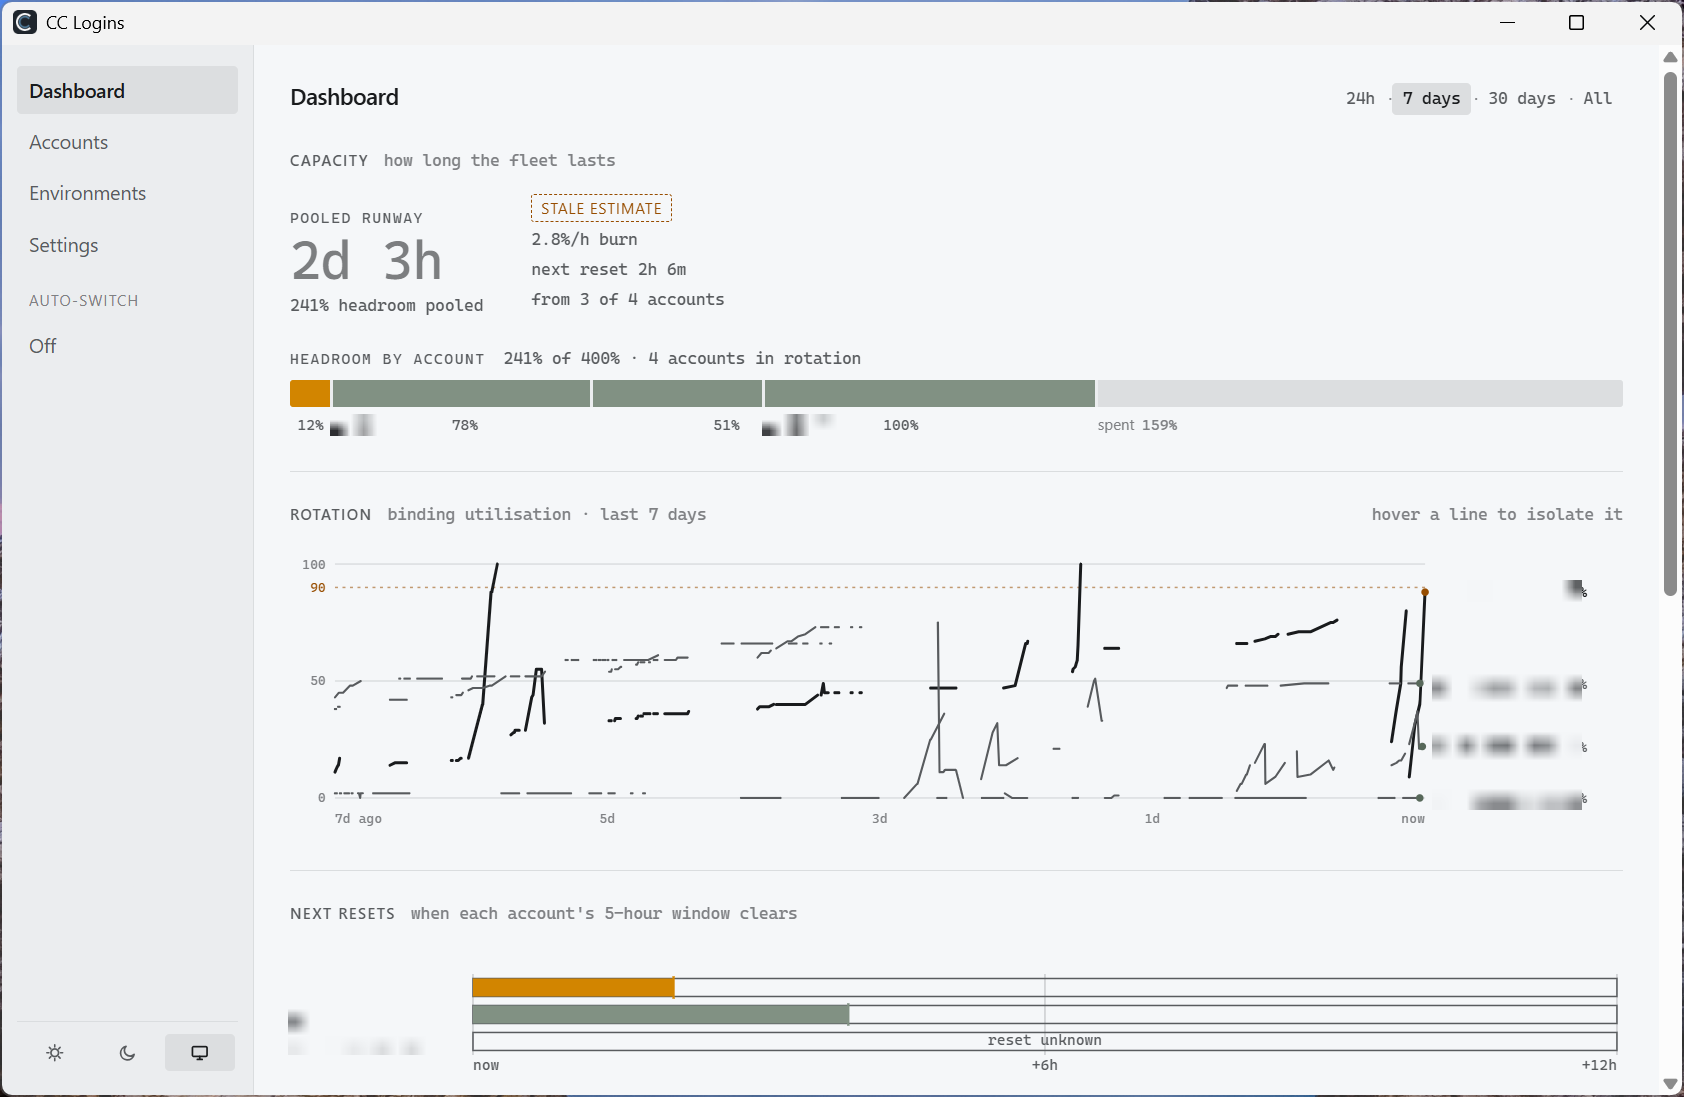This screenshot has height=1097, width=1684.
Task: Click the orange next-reset progress bar
Action: pos(573,988)
